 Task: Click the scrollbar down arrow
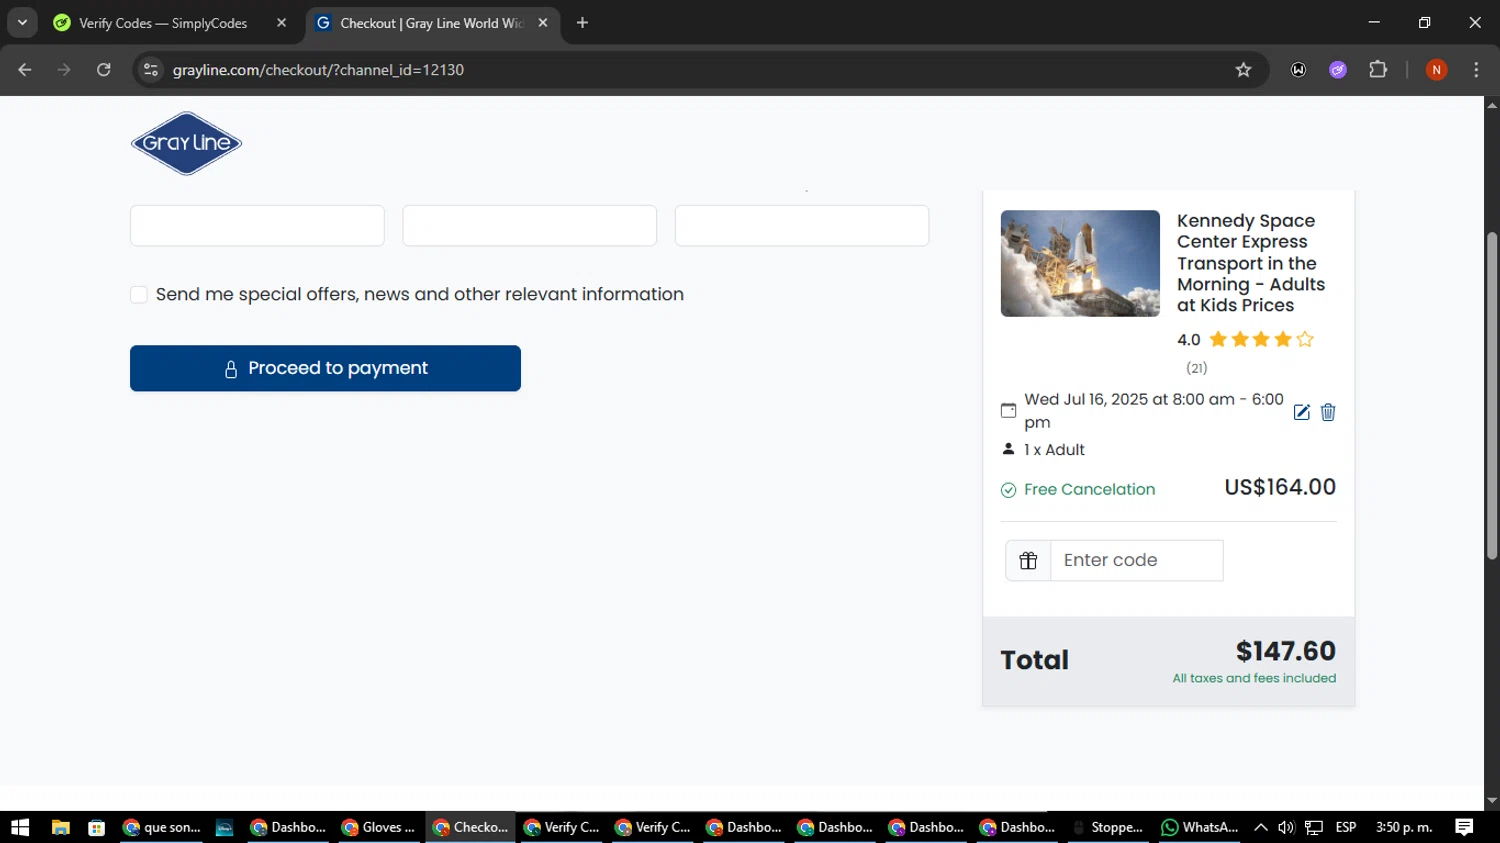[1492, 801]
